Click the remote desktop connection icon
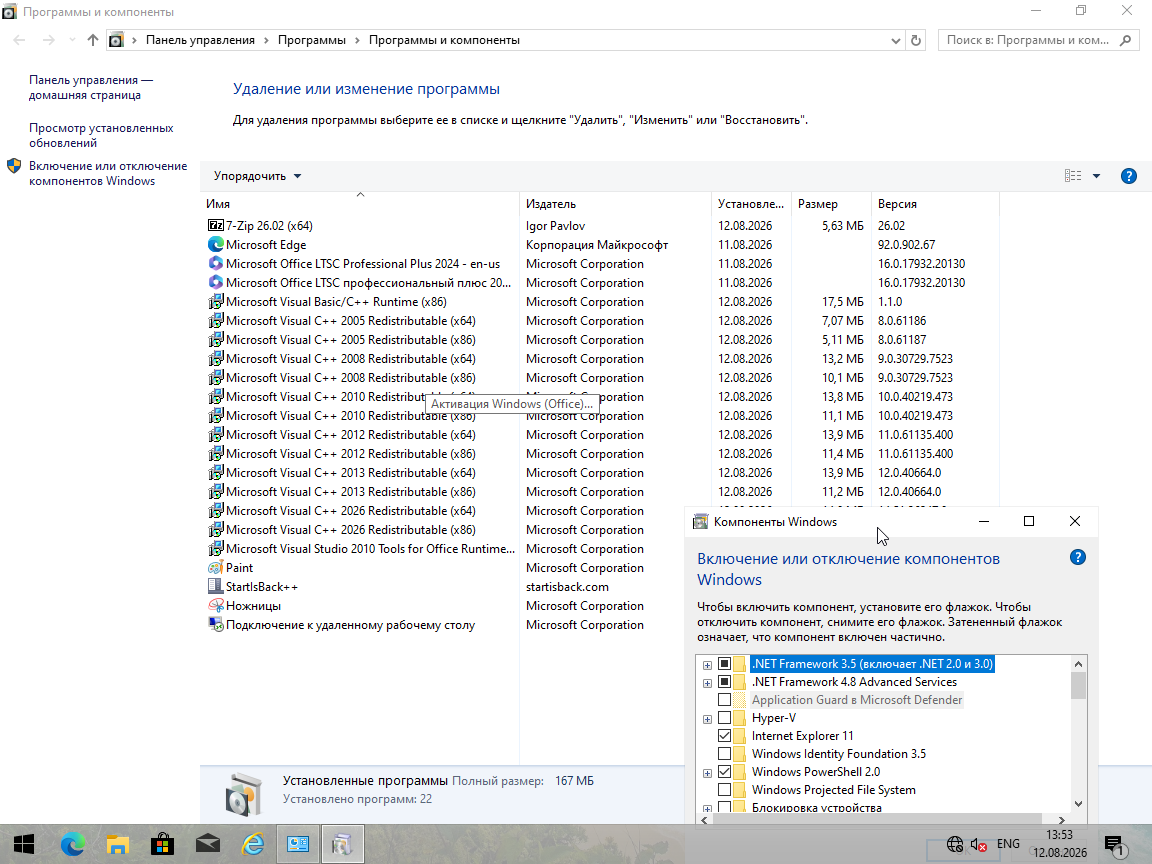This screenshot has width=1152, height=864. tap(215, 624)
